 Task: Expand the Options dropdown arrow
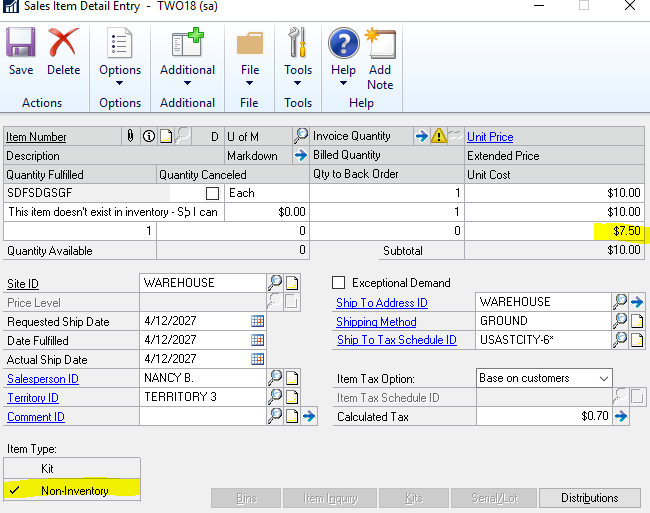[x=119, y=83]
